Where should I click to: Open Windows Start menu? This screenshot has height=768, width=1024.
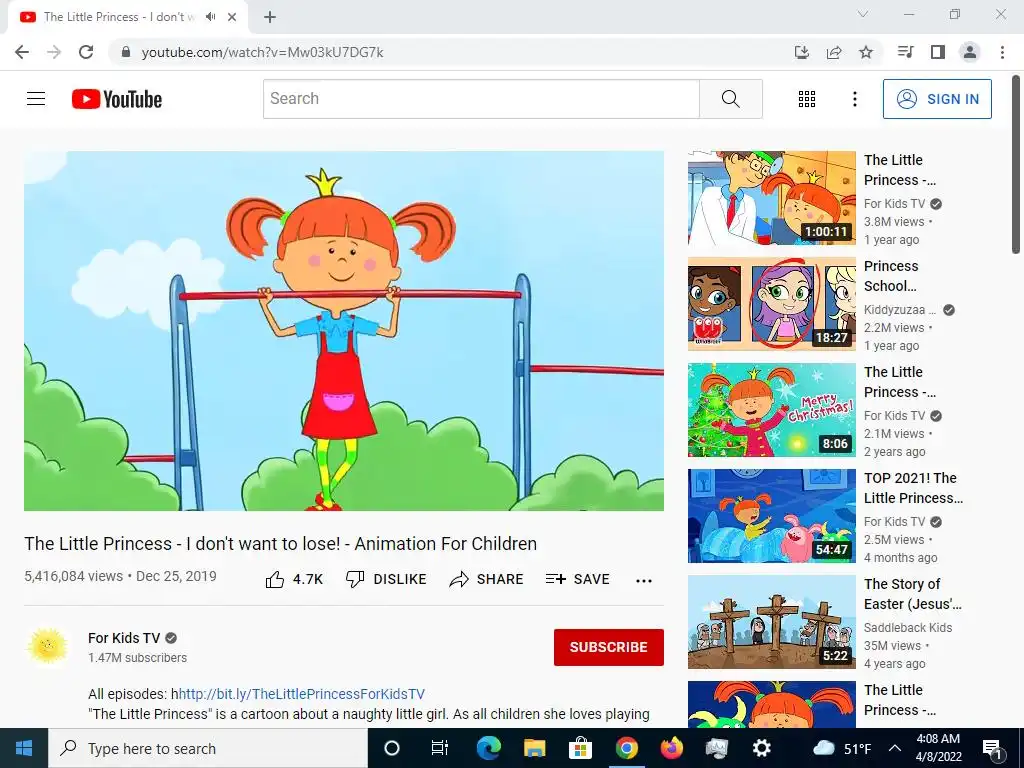click(24, 748)
